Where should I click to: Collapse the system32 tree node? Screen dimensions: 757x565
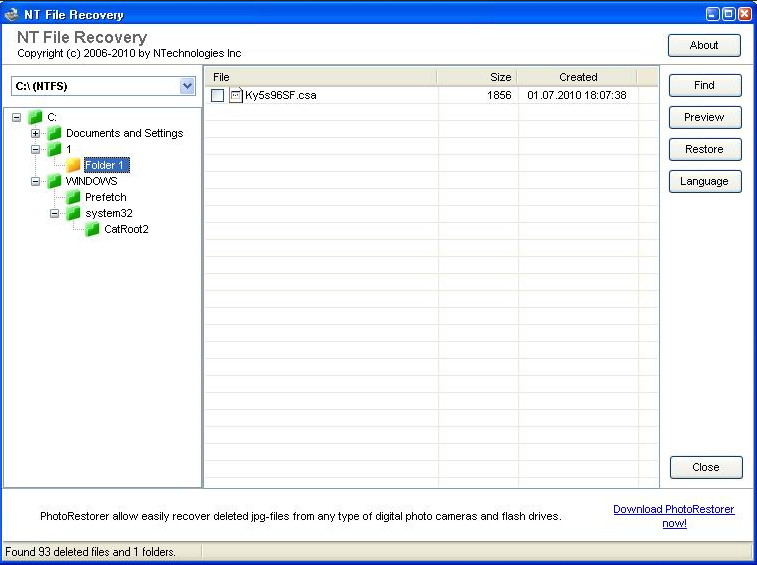click(55, 213)
